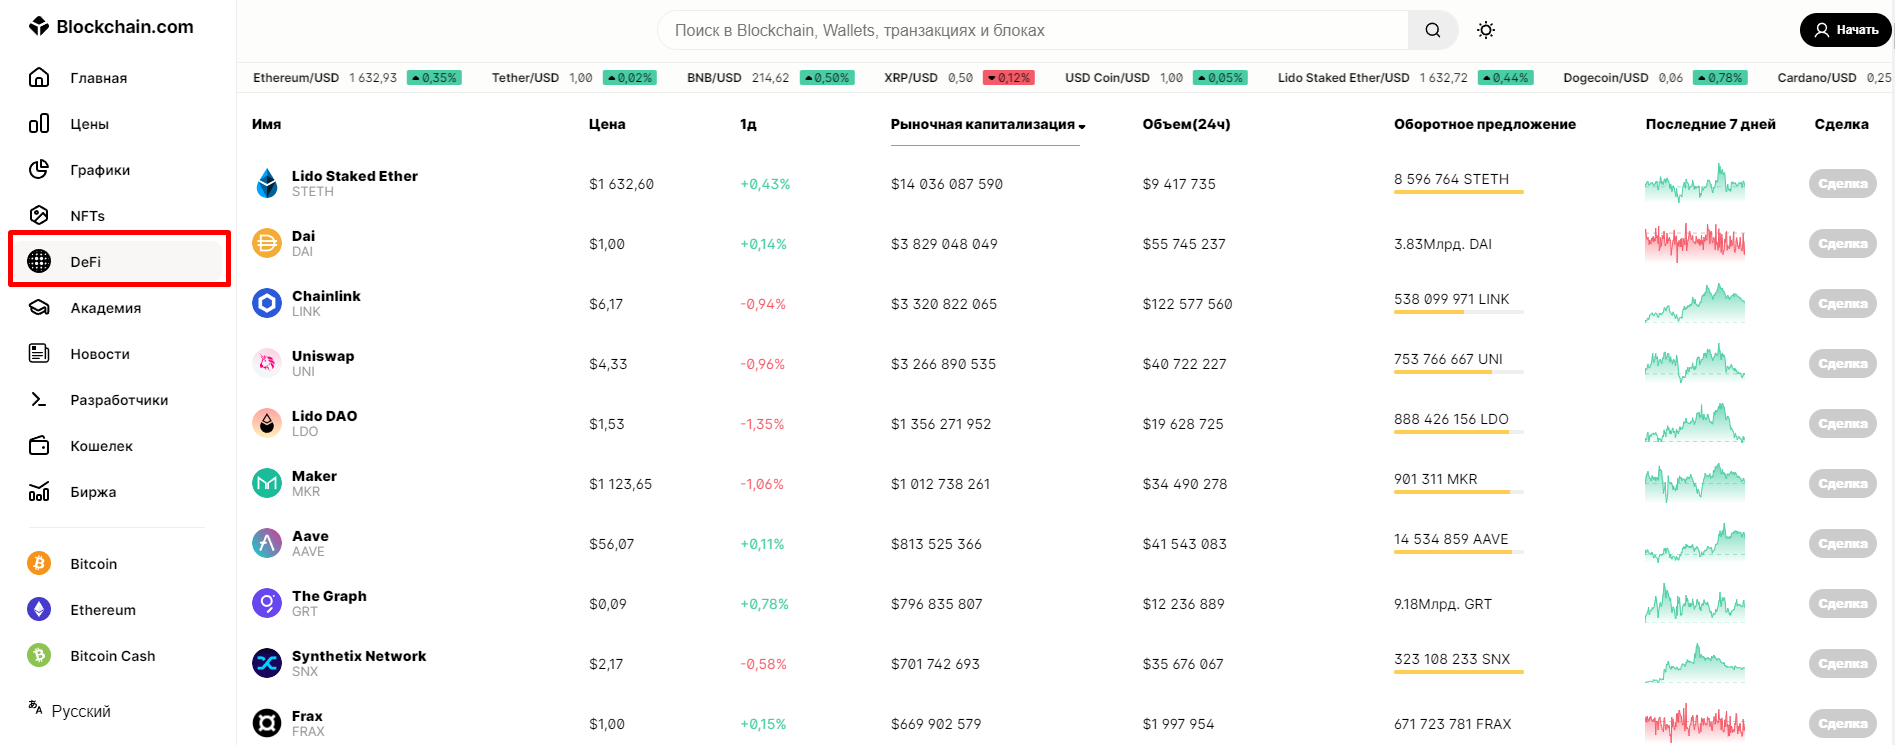The width and height of the screenshot is (1895, 745).
Task: Toggle light/dark theme with sun icon
Action: point(1485,30)
